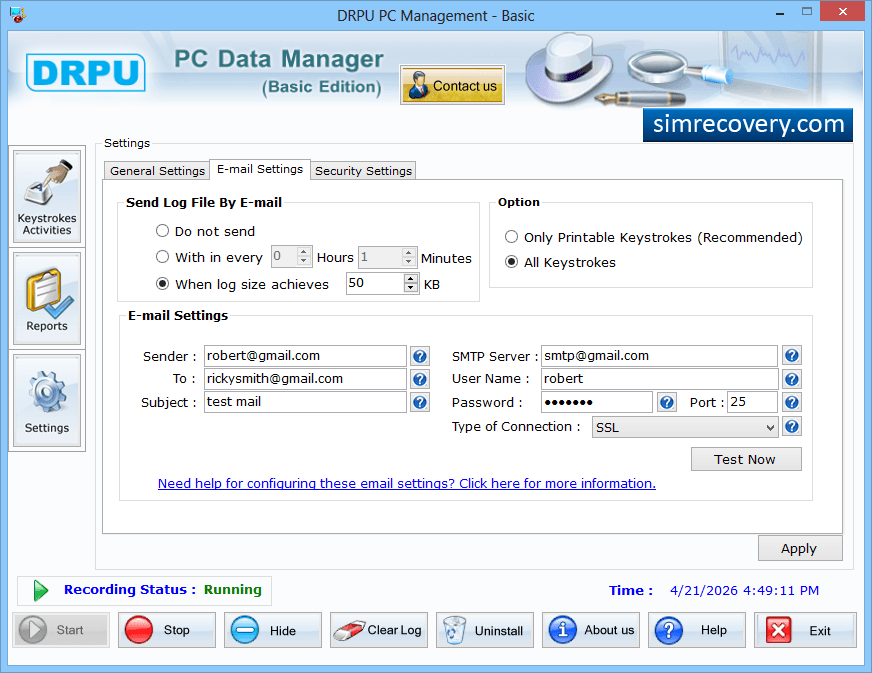Click the green recording status play icon
The image size is (872, 673).
click(x=41, y=590)
